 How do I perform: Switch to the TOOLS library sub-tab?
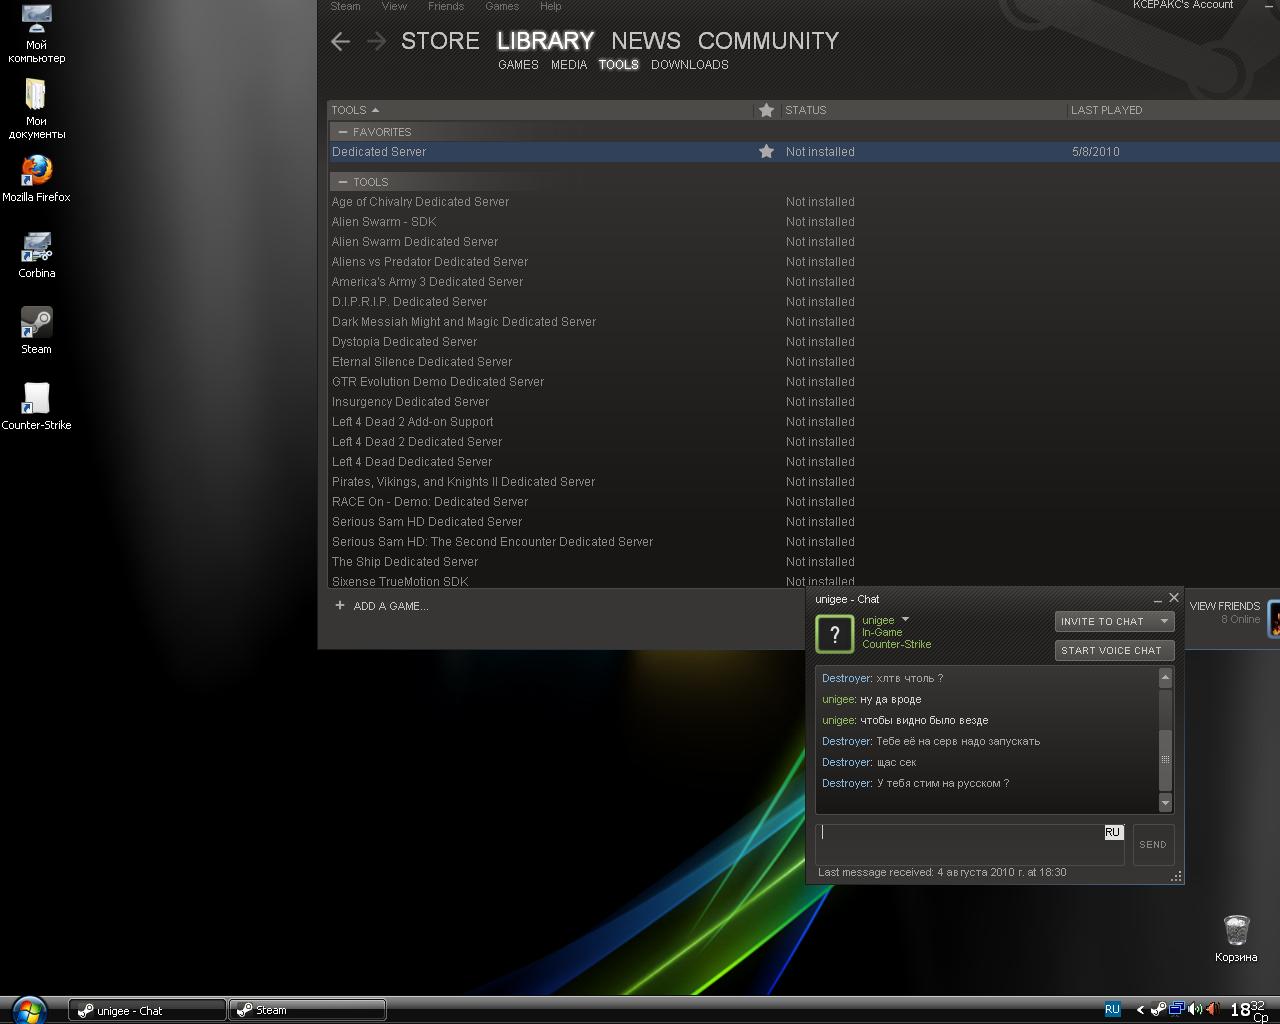point(619,65)
